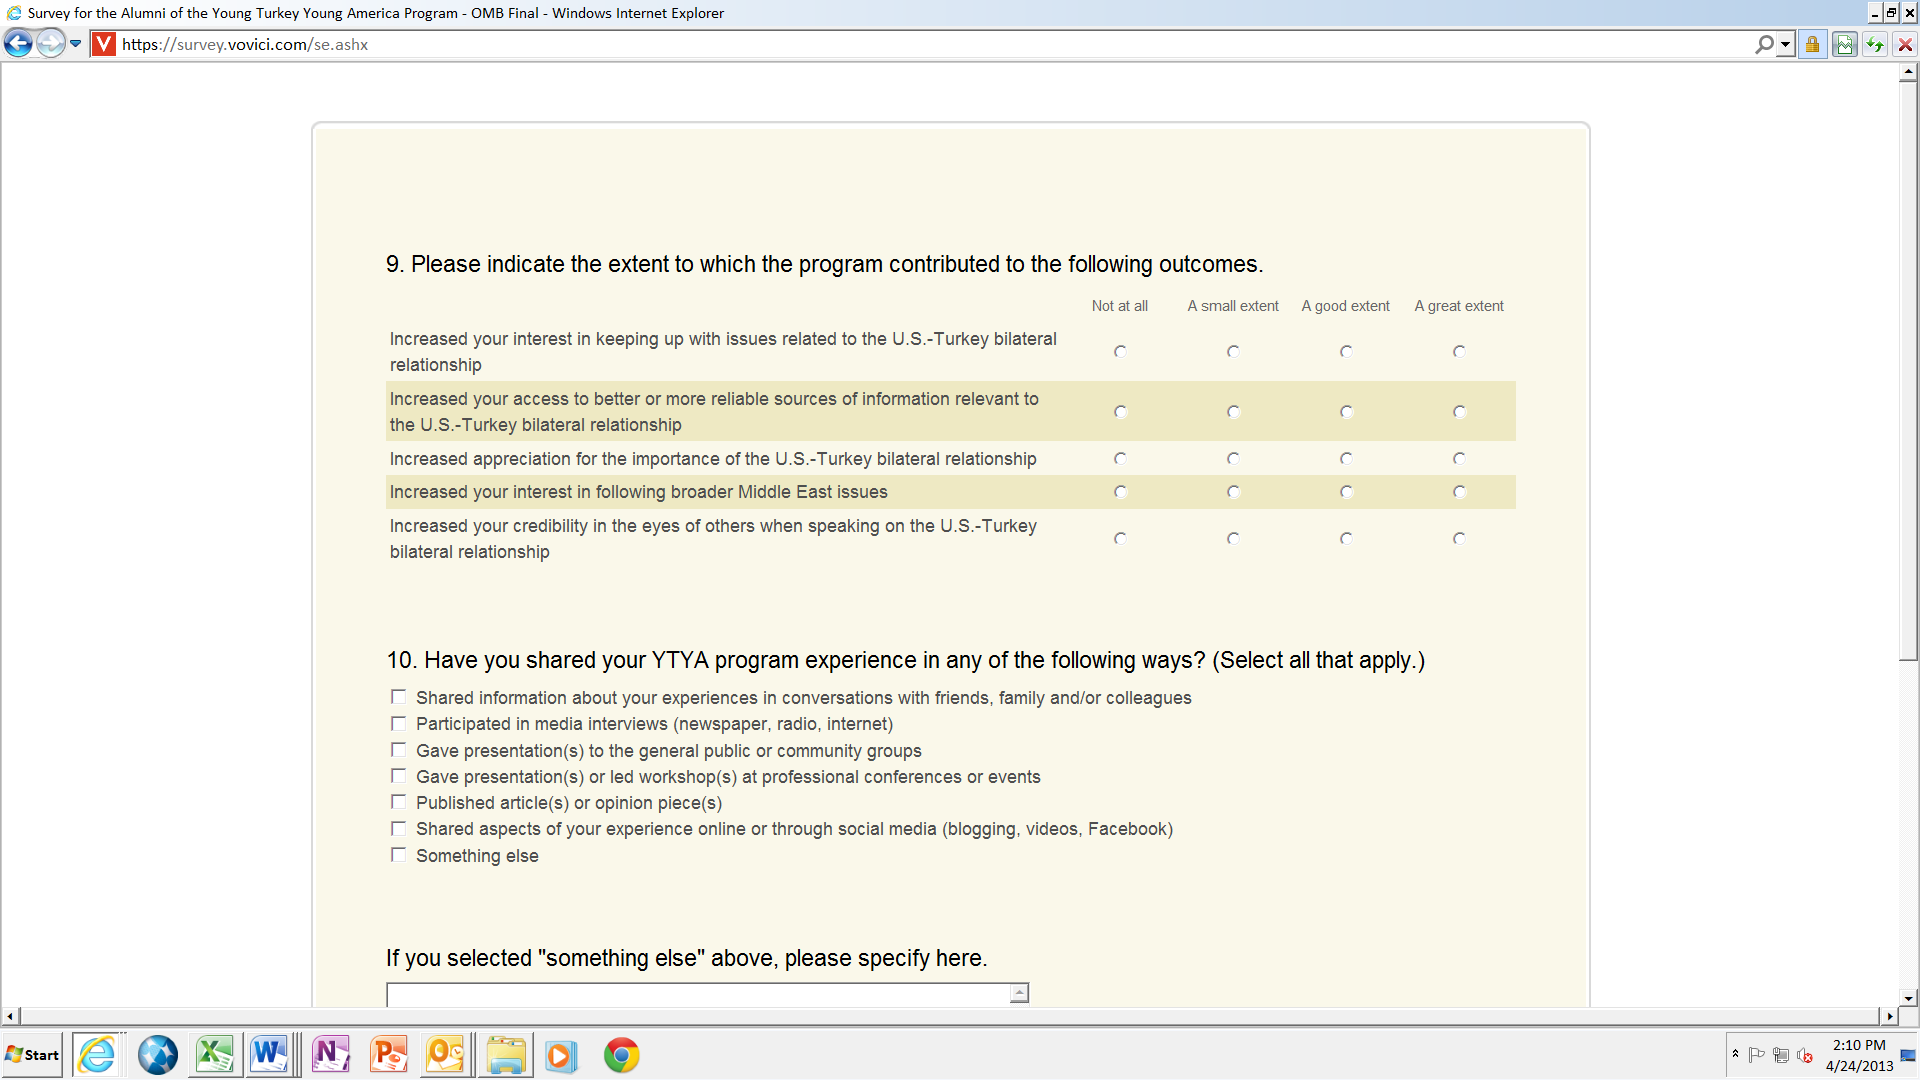Open Google Chrome from the taskbar
The width and height of the screenshot is (1920, 1080).
coord(621,1055)
